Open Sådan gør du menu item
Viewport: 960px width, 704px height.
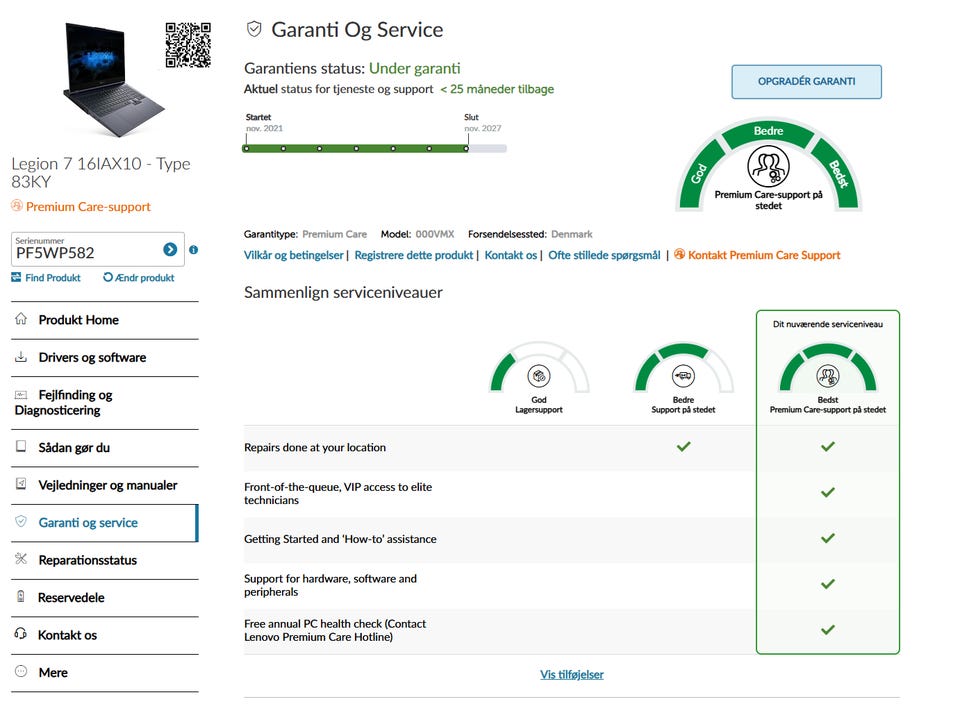pyautogui.click(x=105, y=447)
